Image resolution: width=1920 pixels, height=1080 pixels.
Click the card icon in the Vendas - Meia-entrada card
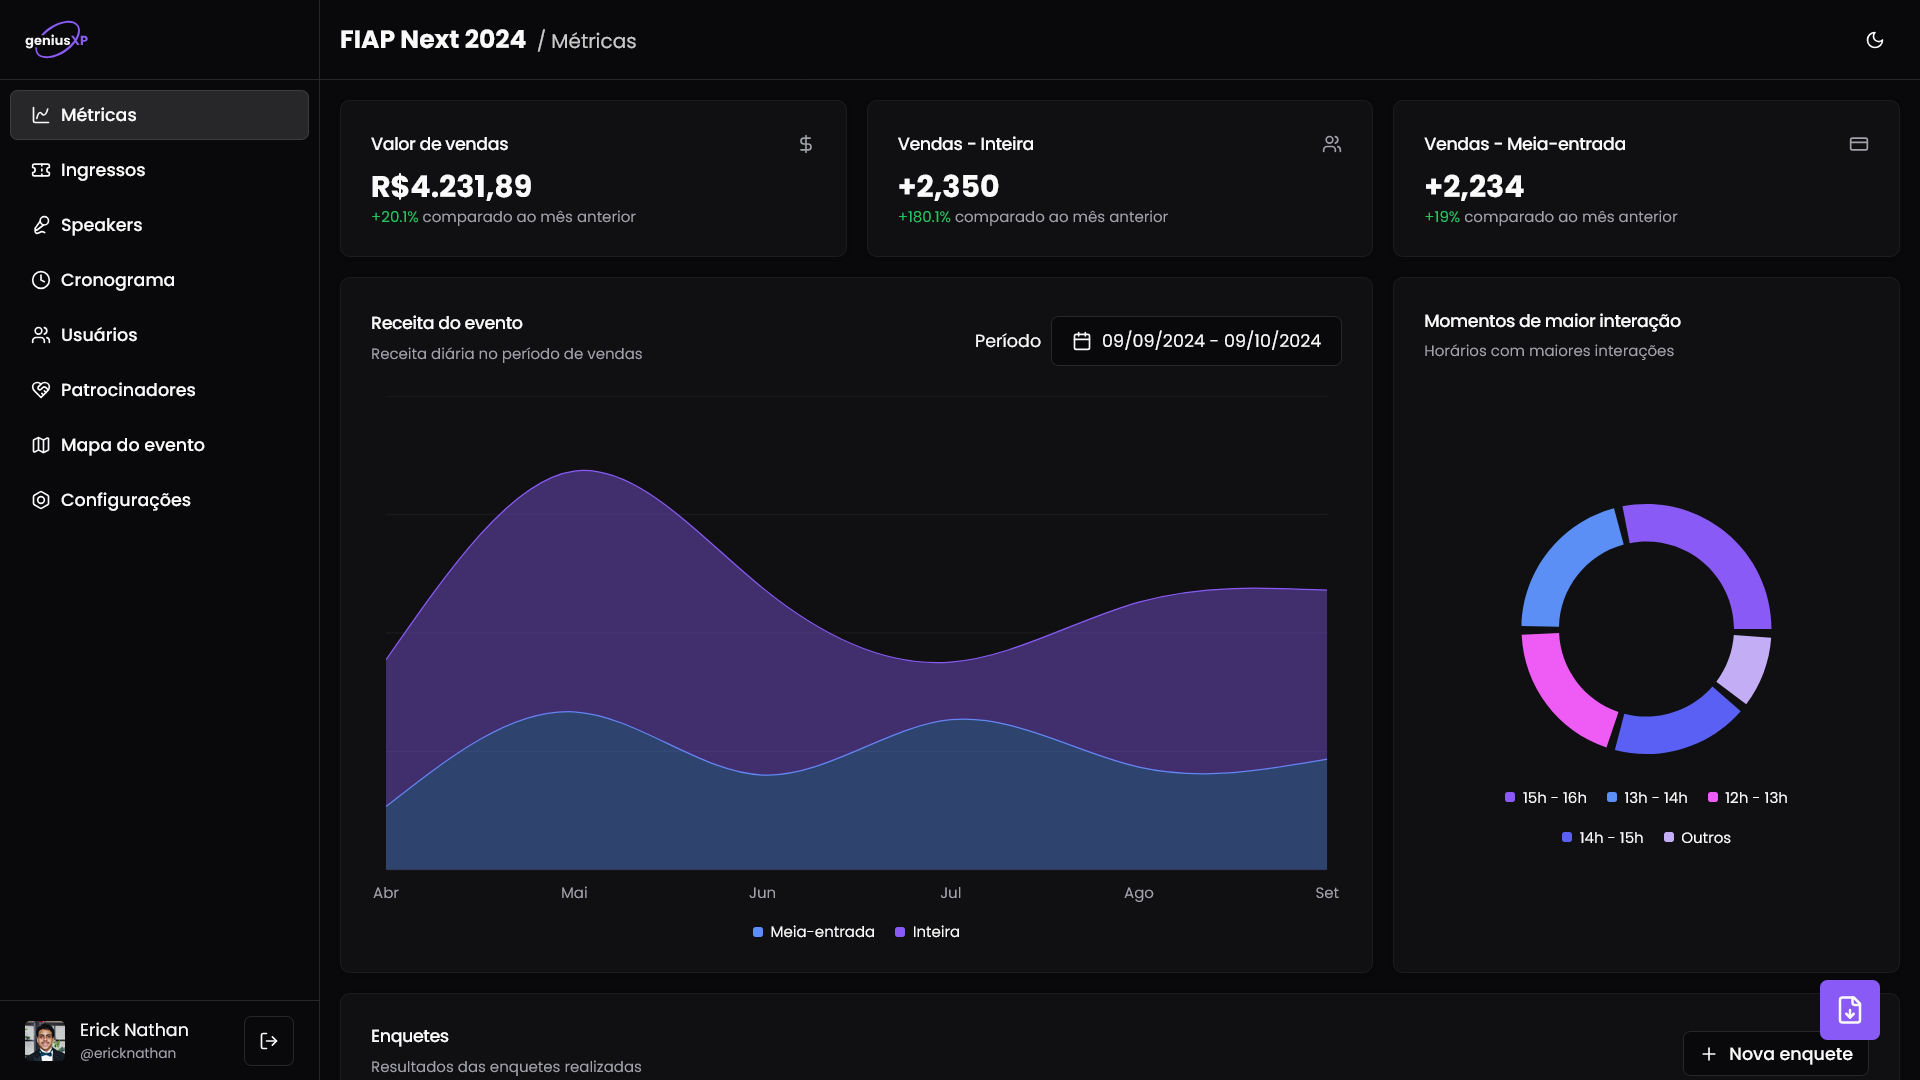(1858, 144)
